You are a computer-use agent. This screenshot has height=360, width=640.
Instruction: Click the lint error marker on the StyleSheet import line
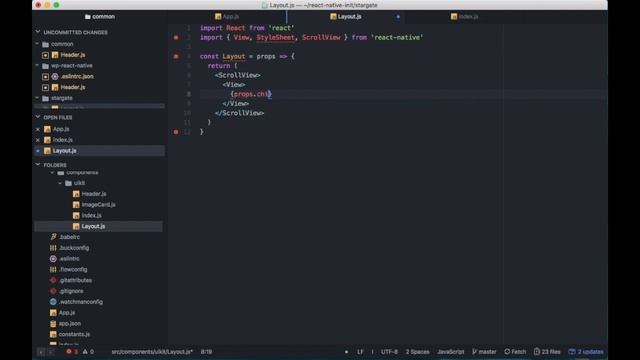click(176, 38)
